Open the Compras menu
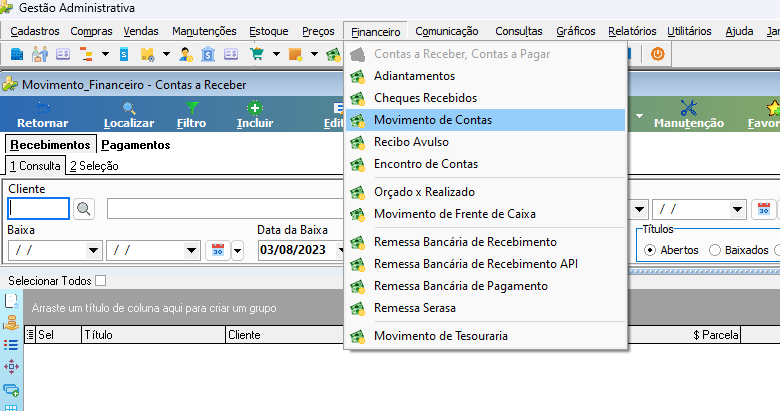 point(92,31)
